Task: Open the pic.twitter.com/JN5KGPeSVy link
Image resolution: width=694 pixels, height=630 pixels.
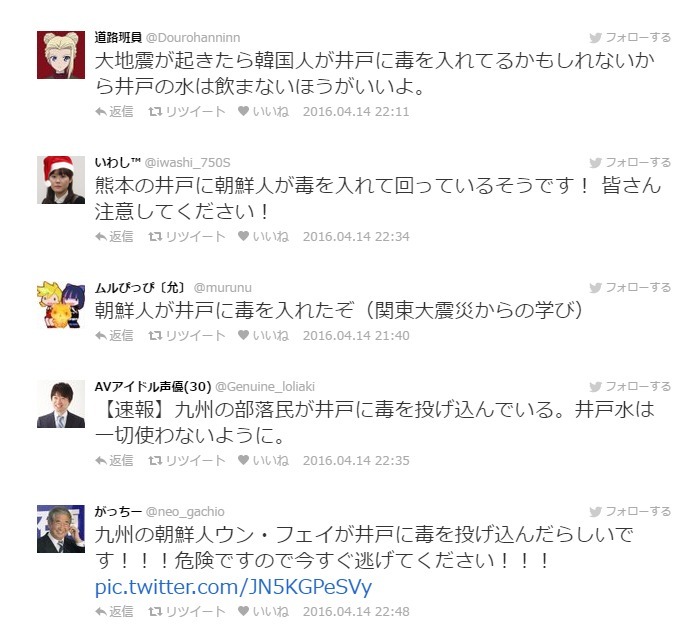Action: [x=233, y=587]
